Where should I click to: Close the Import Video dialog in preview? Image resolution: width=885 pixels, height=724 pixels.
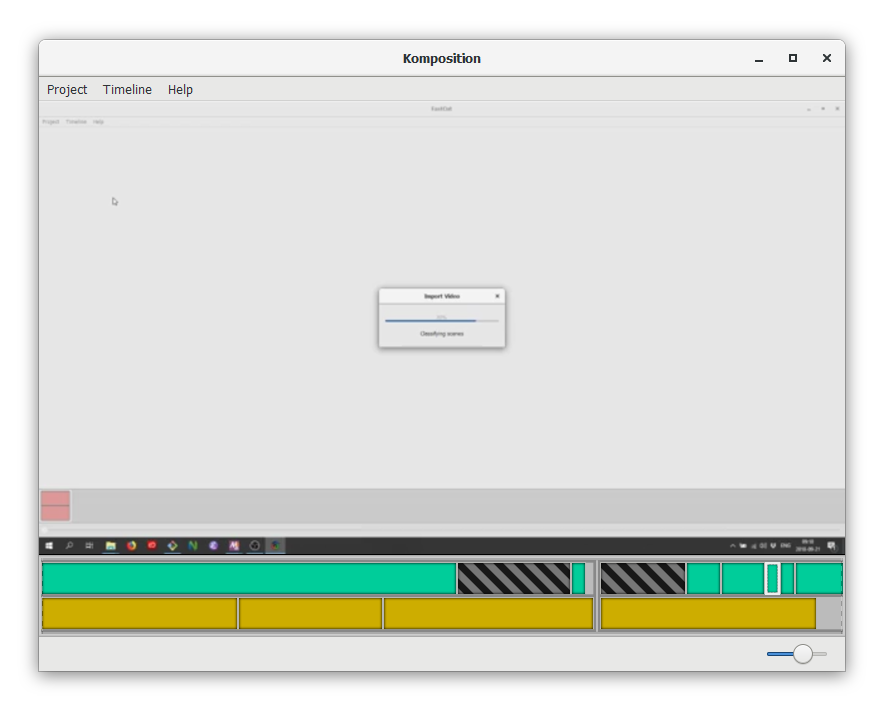pos(497,296)
